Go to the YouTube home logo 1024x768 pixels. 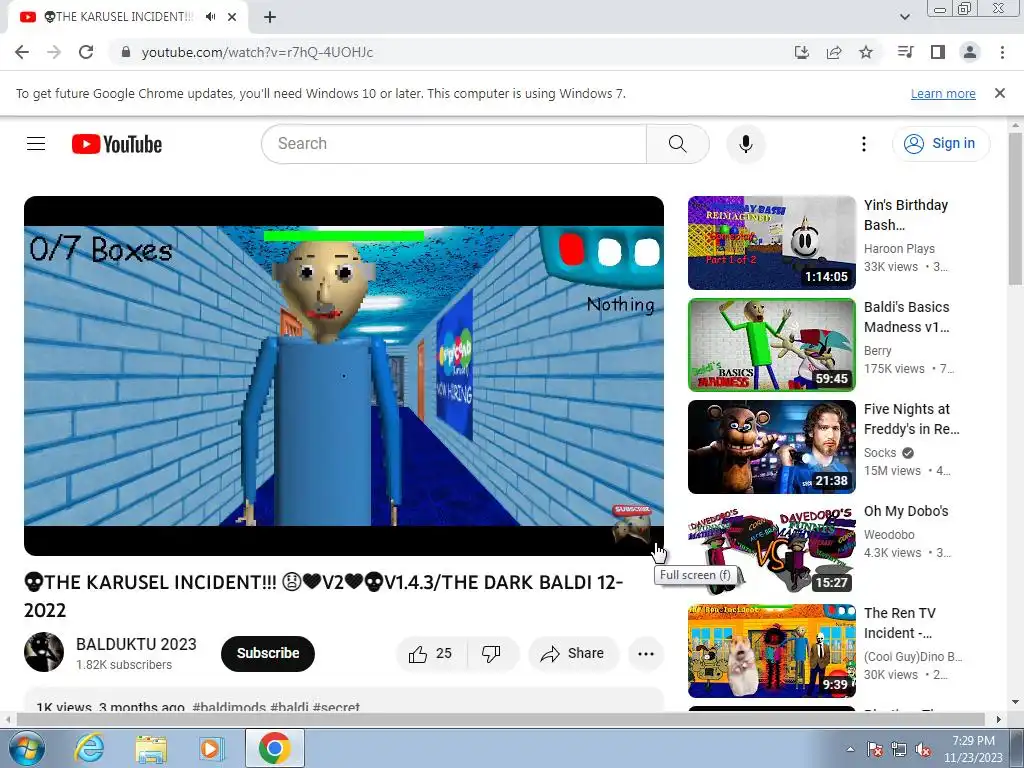click(117, 144)
